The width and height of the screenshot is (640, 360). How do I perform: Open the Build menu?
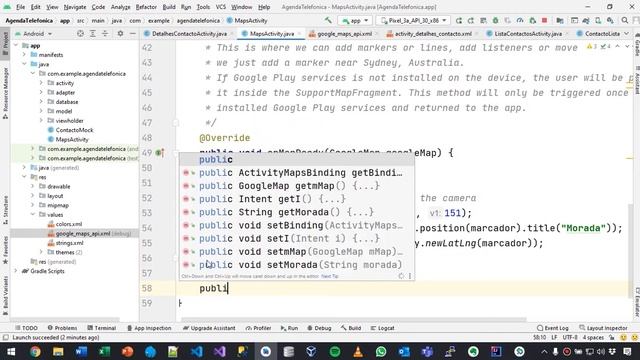pos(169,7)
